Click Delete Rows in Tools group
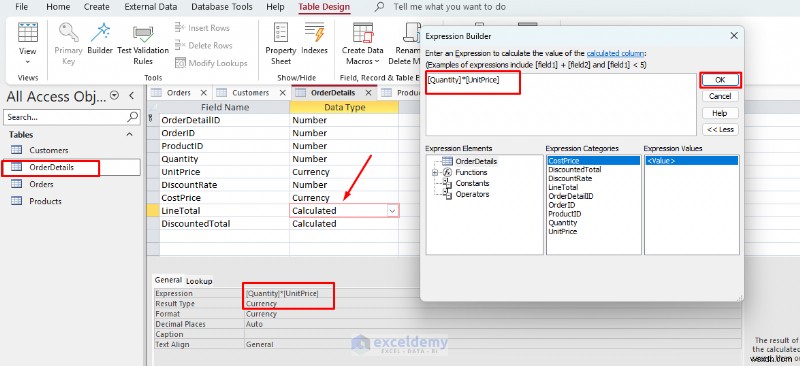800x366 pixels. coord(203,45)
